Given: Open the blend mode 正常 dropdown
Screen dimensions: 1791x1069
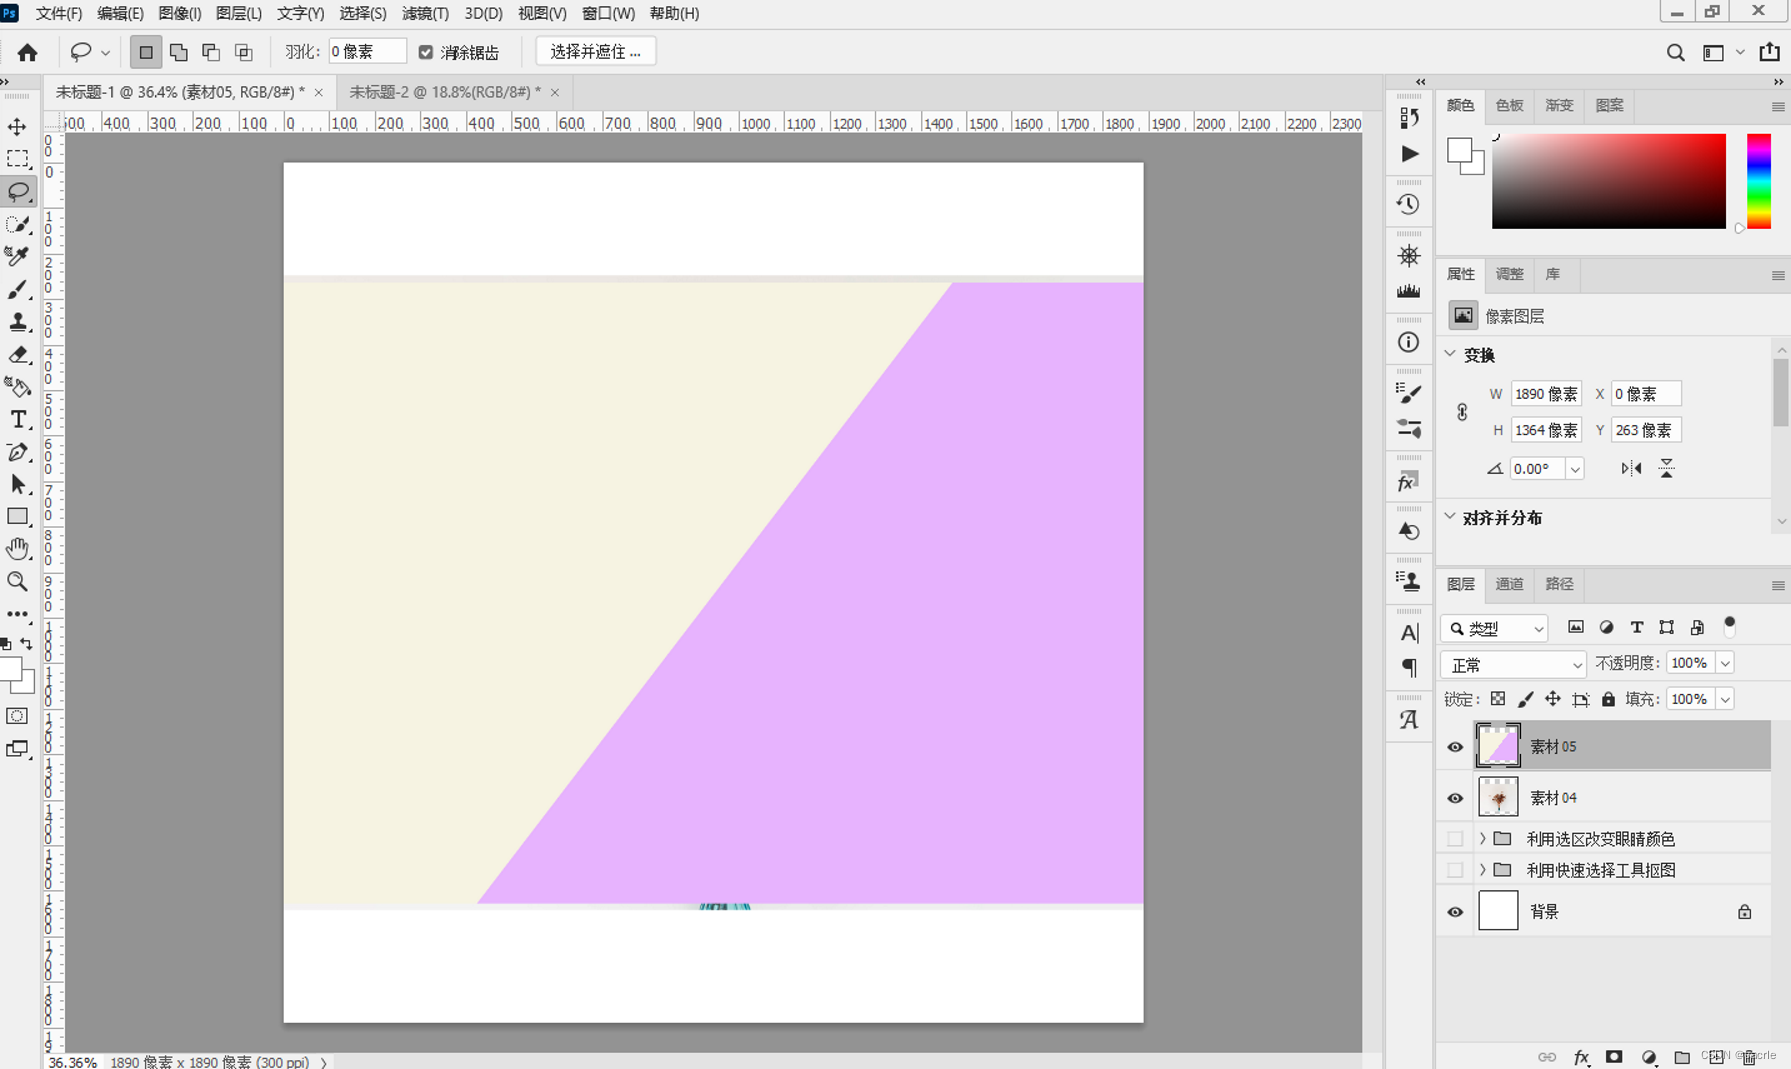Looking at the screenshot, I should click(x=1513, y=664).
